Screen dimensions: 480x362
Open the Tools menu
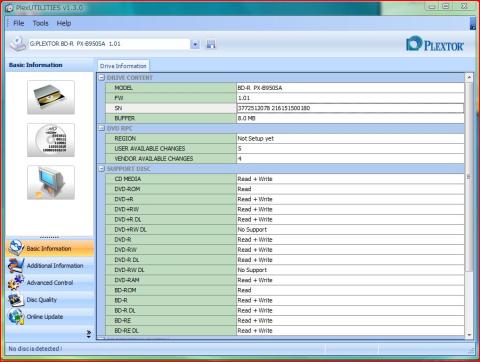[40, 23]
